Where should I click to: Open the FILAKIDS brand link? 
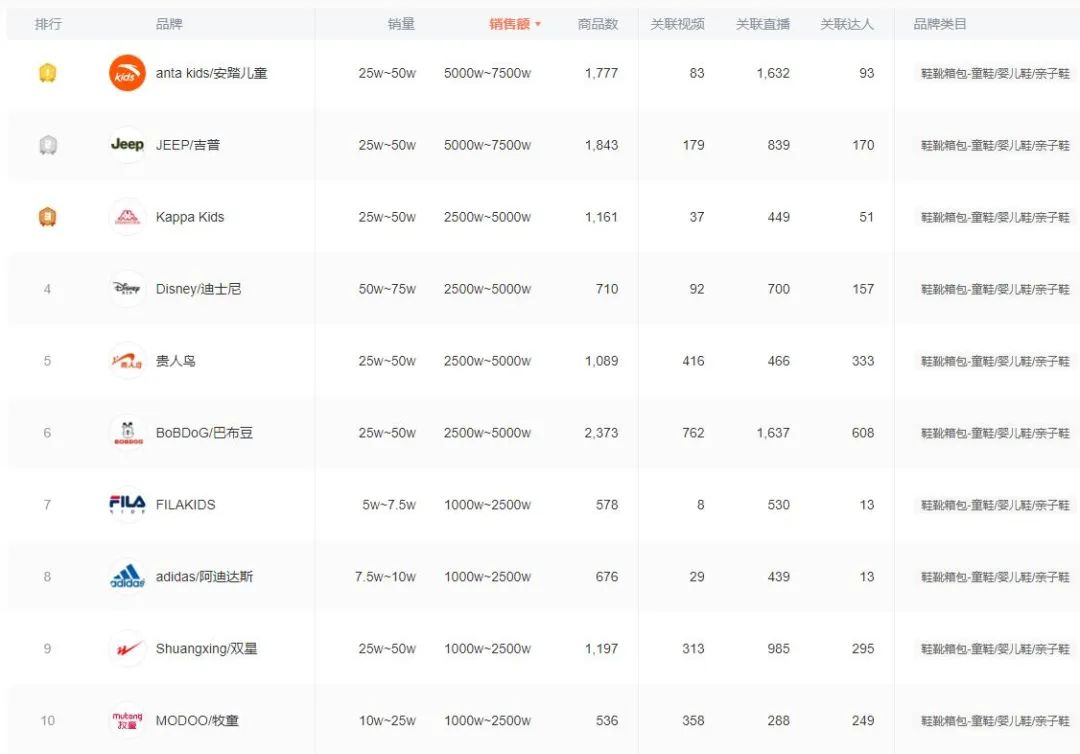click(185, 505)
